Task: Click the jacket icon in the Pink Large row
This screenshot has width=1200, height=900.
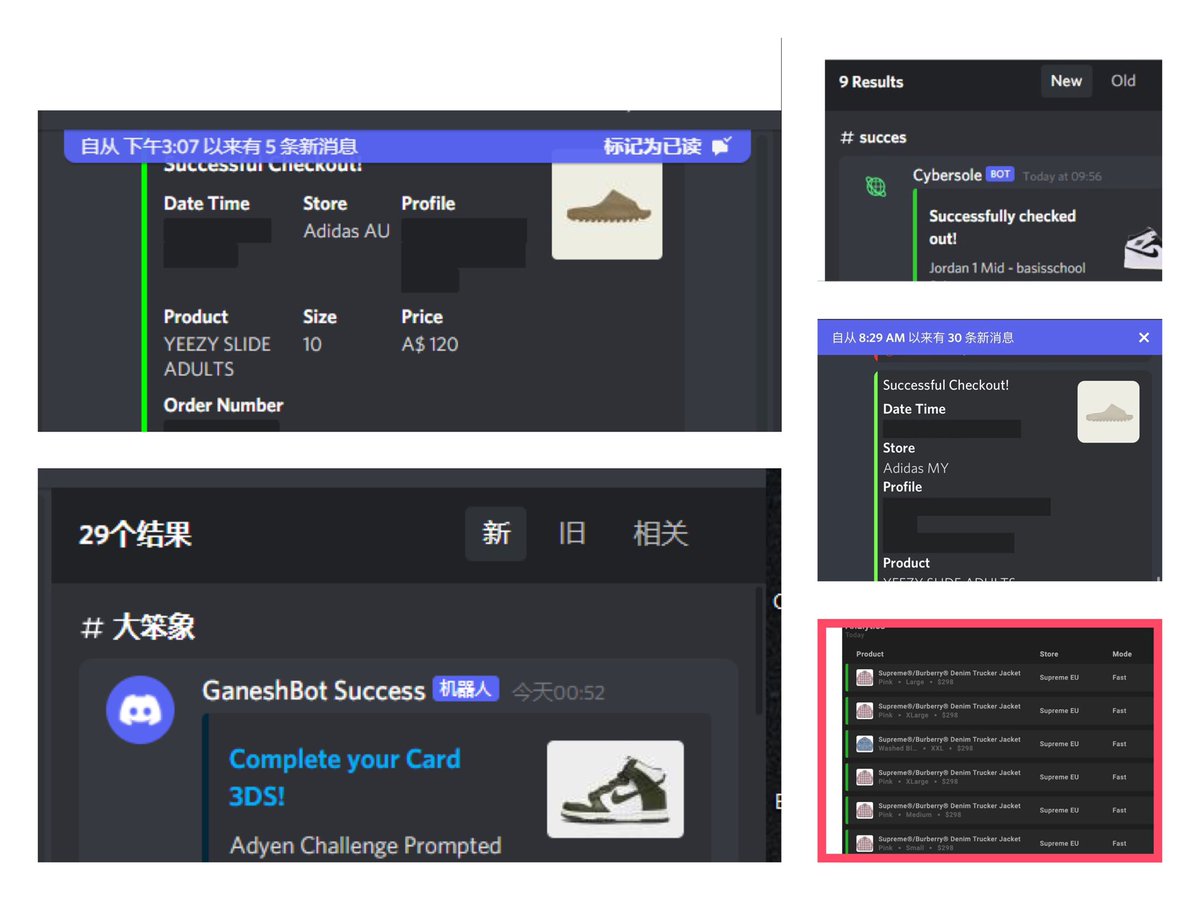Action: [865, 678]
